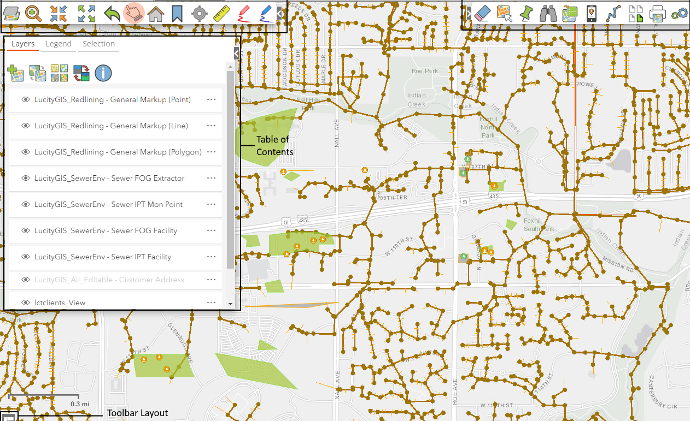Image resolution: width=690 pixels, height=421 pixels.
Task: Switch to the Selection tab
Action: [x=98, y=45]
